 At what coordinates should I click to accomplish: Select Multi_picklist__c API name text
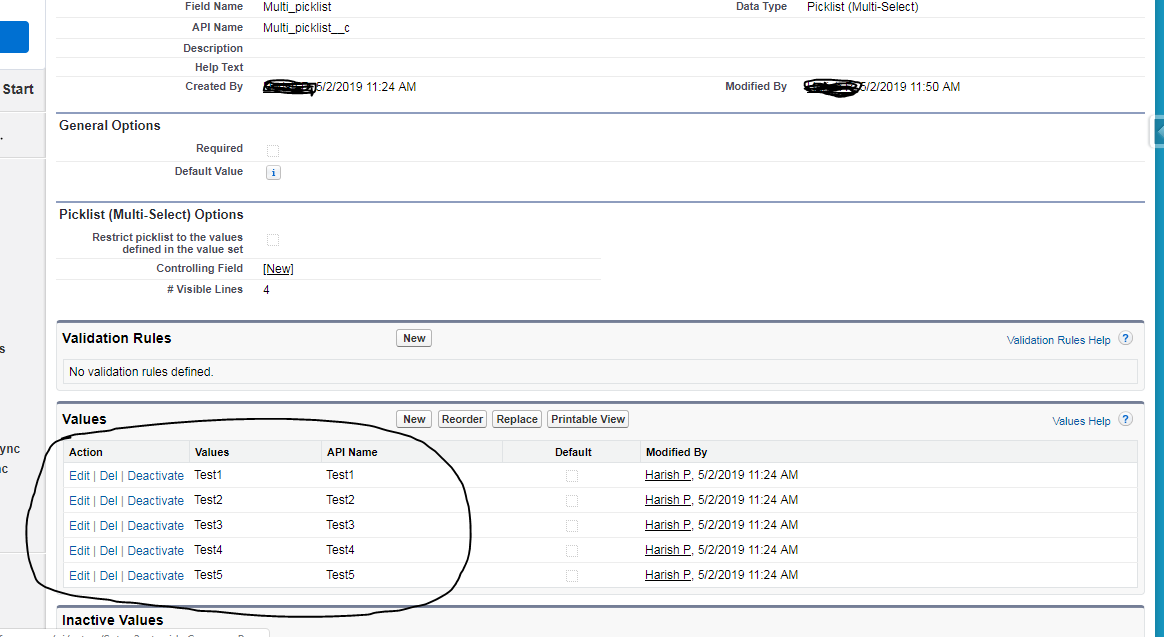pyautogui.click(x=306, y=27)
